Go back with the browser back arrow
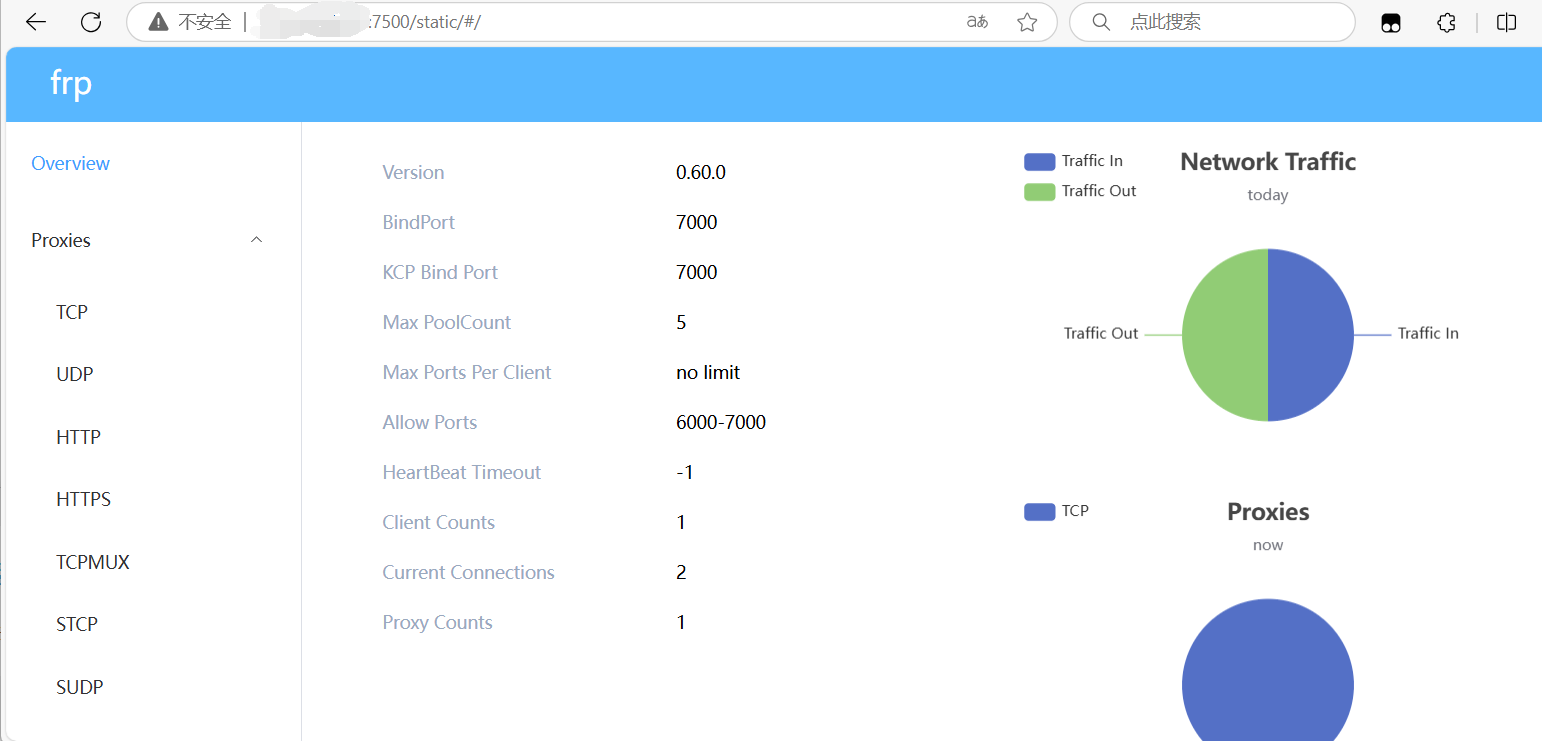Viewport: 1542px width, 741px height. coord(36,22)
